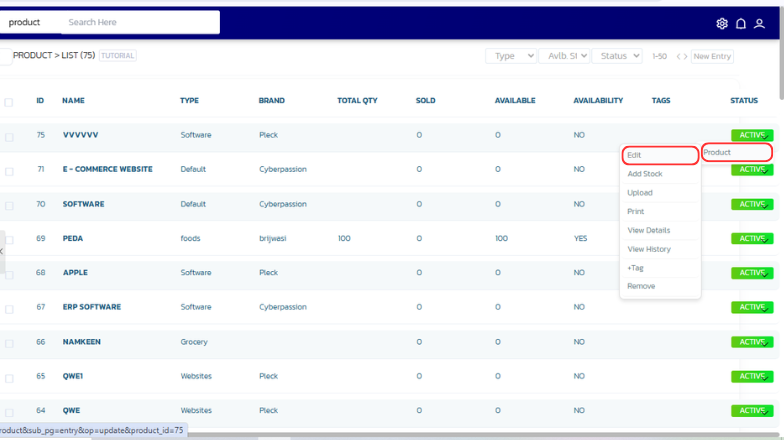Open the Tutorial link beside Product List

click(117, 56)
